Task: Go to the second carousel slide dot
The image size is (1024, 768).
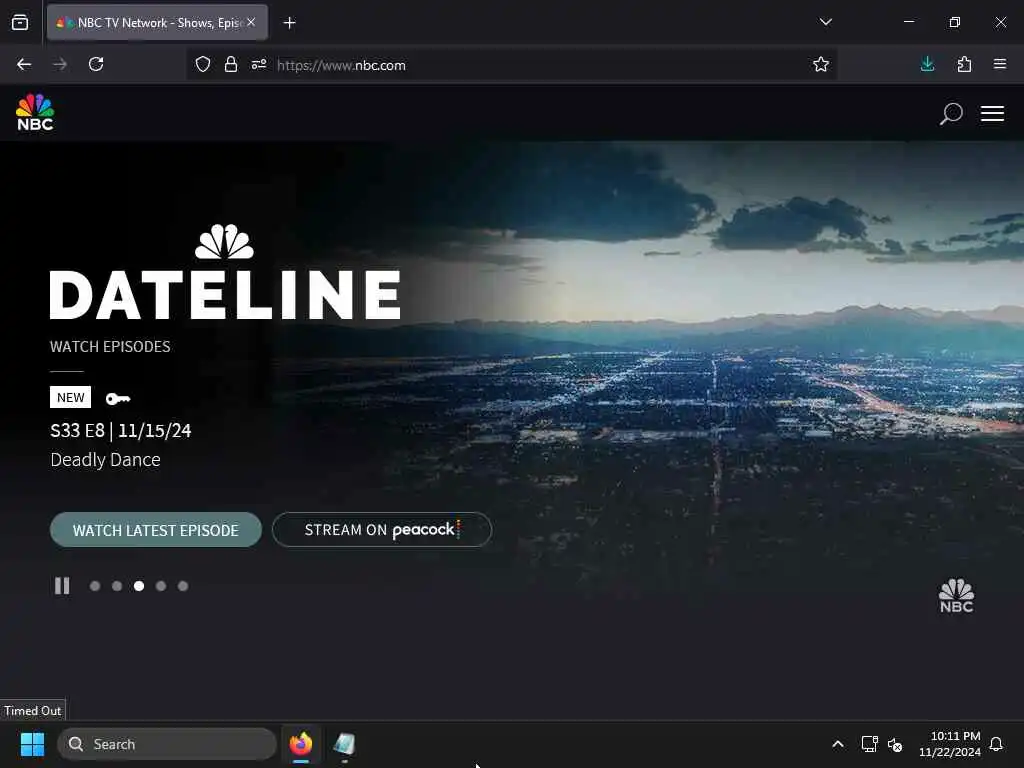Action: point(117,586)
